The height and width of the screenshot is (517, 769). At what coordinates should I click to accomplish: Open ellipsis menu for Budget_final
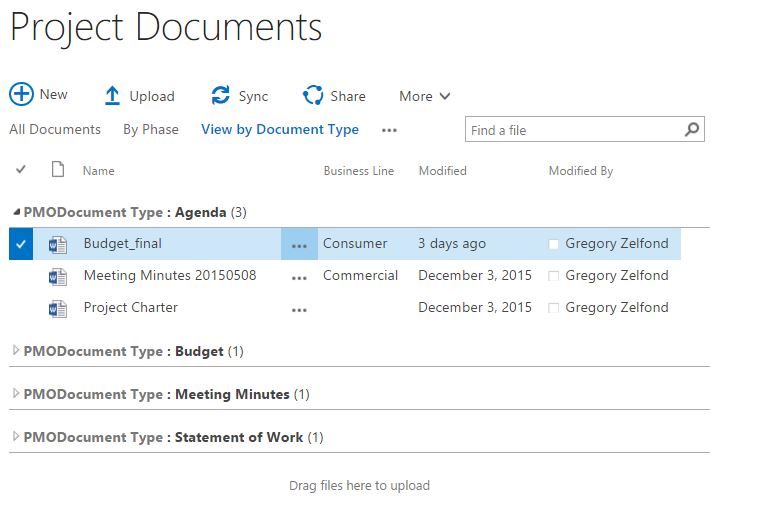click(x=299, y=244)
